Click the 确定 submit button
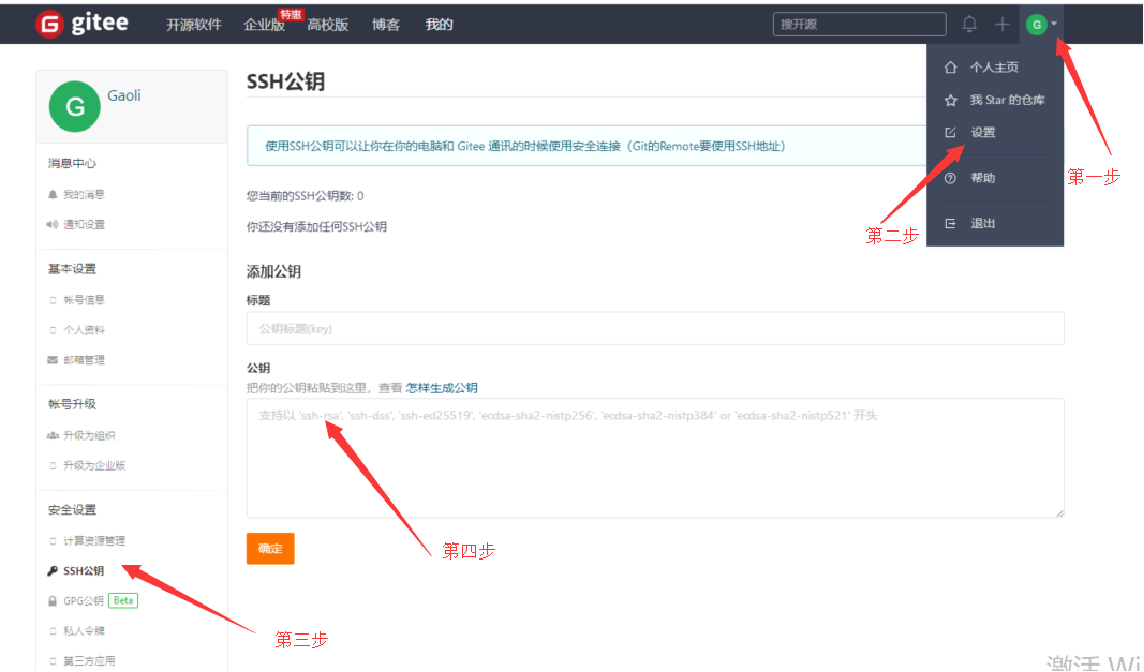 pyautogui.click(x=270, y=548)
